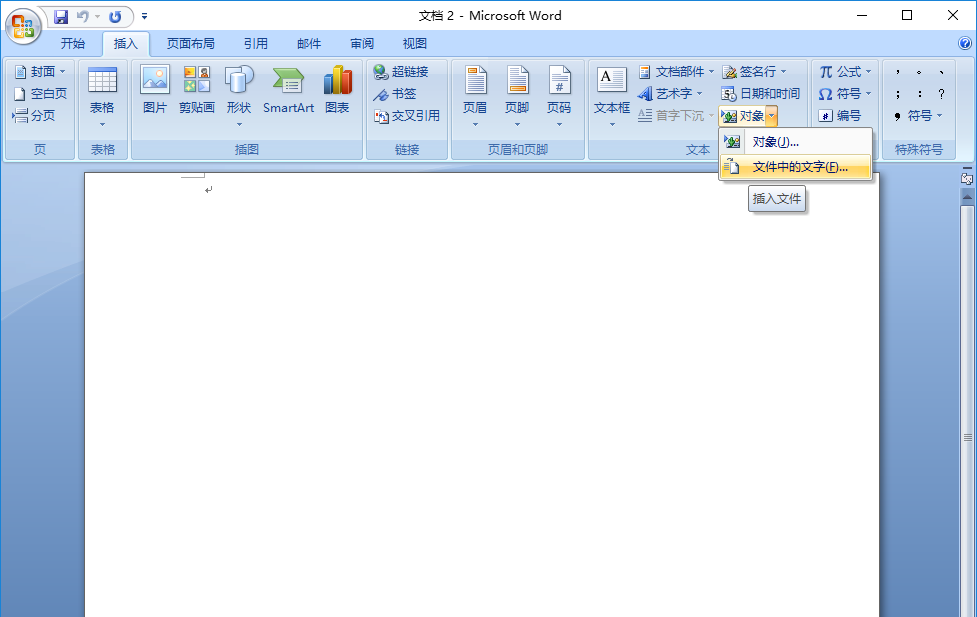This screenshot has width=977, height=617.
Task: Insert 日期和时间 date and time
Action: pyautogui.click(x=760, y=93)
